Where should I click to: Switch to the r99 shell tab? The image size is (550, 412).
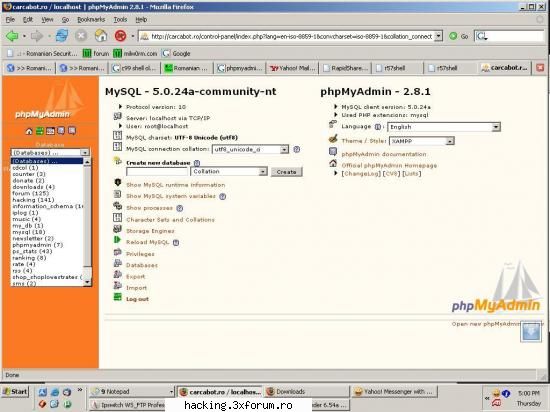click(x=134, y=68)
